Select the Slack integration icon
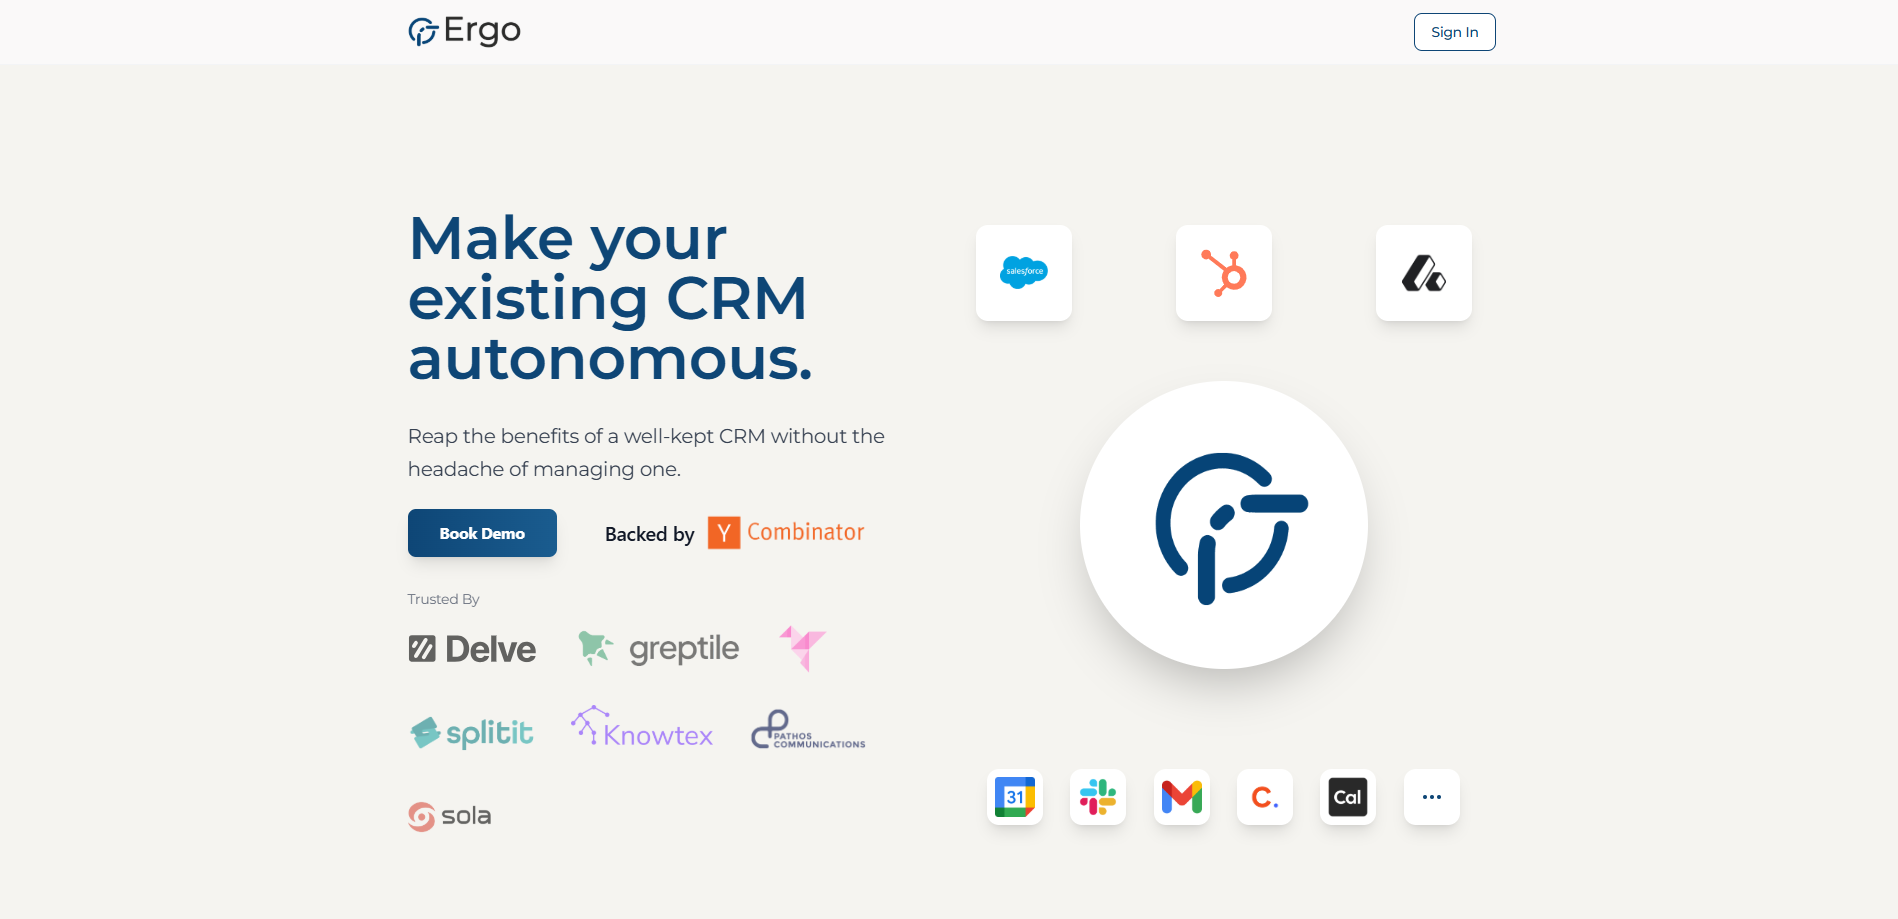 coord(1097,797)
